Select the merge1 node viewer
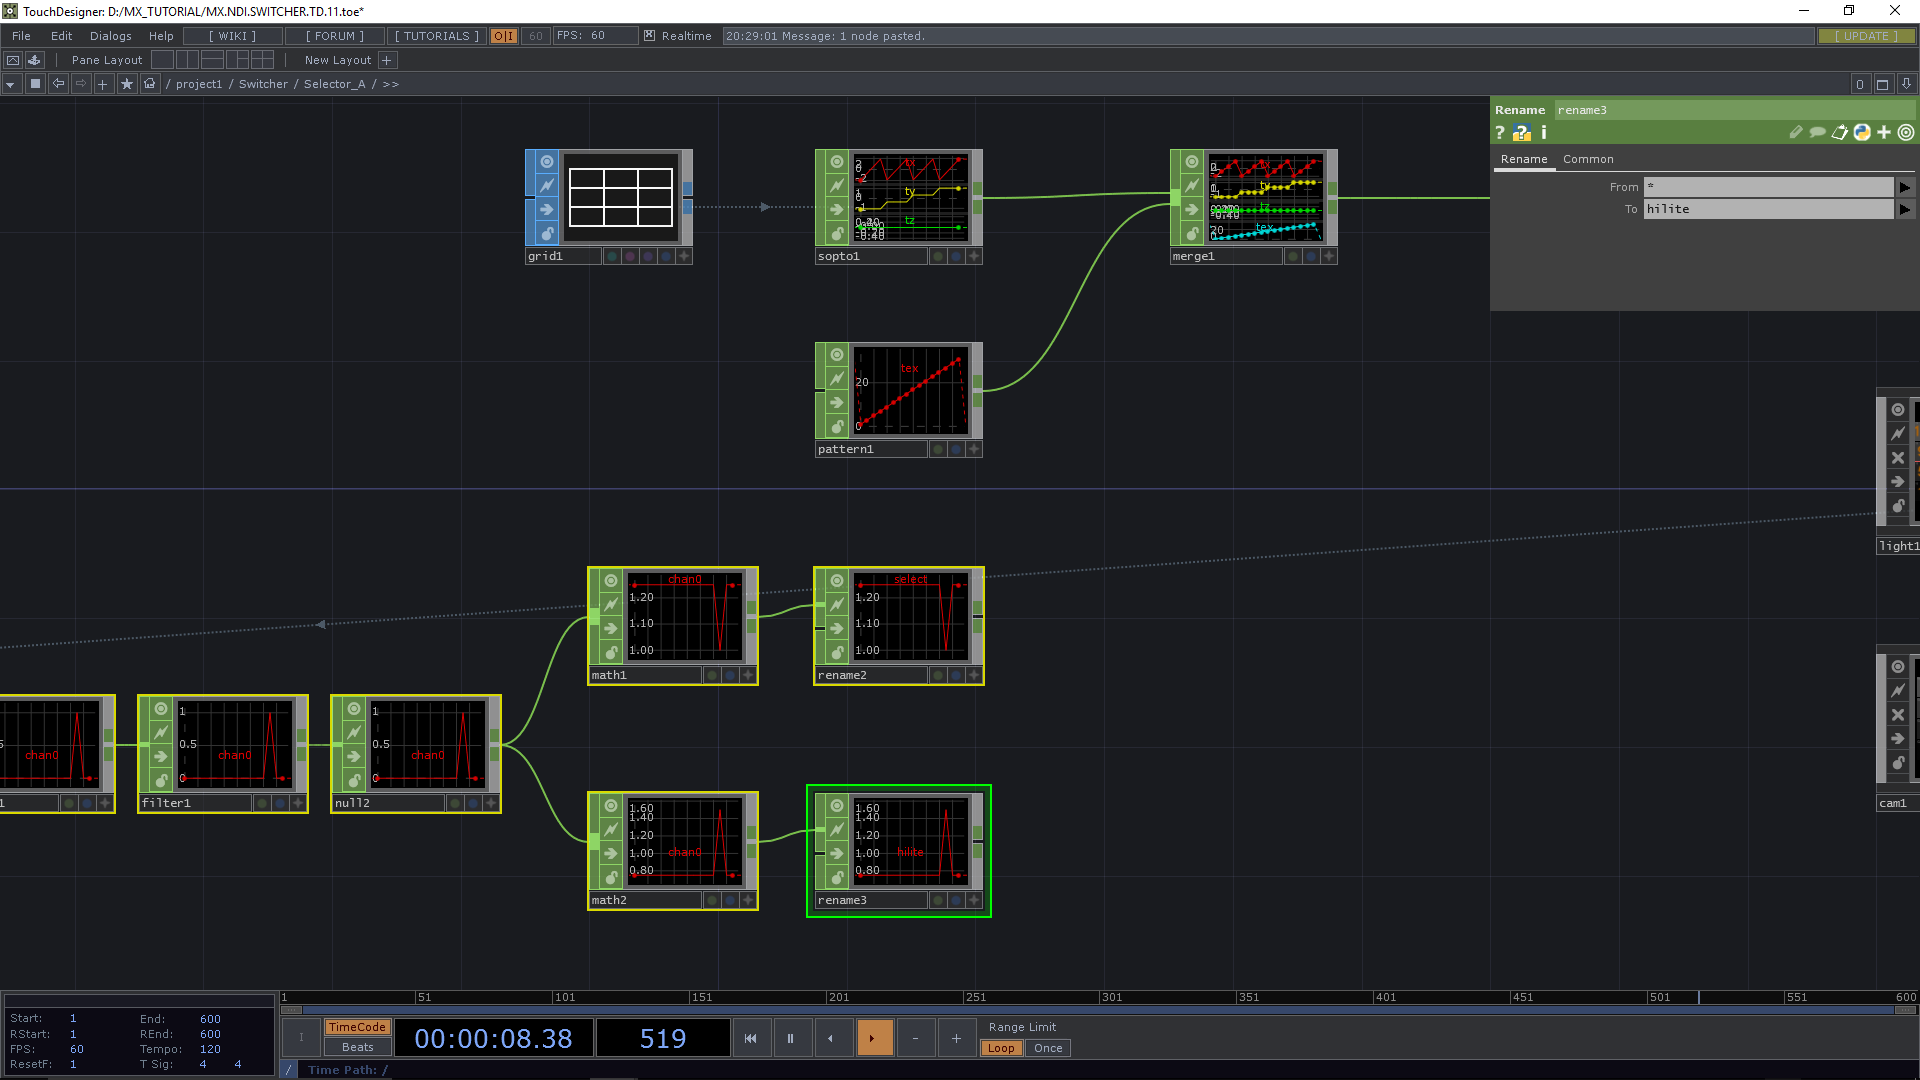 coord(1265,197)
